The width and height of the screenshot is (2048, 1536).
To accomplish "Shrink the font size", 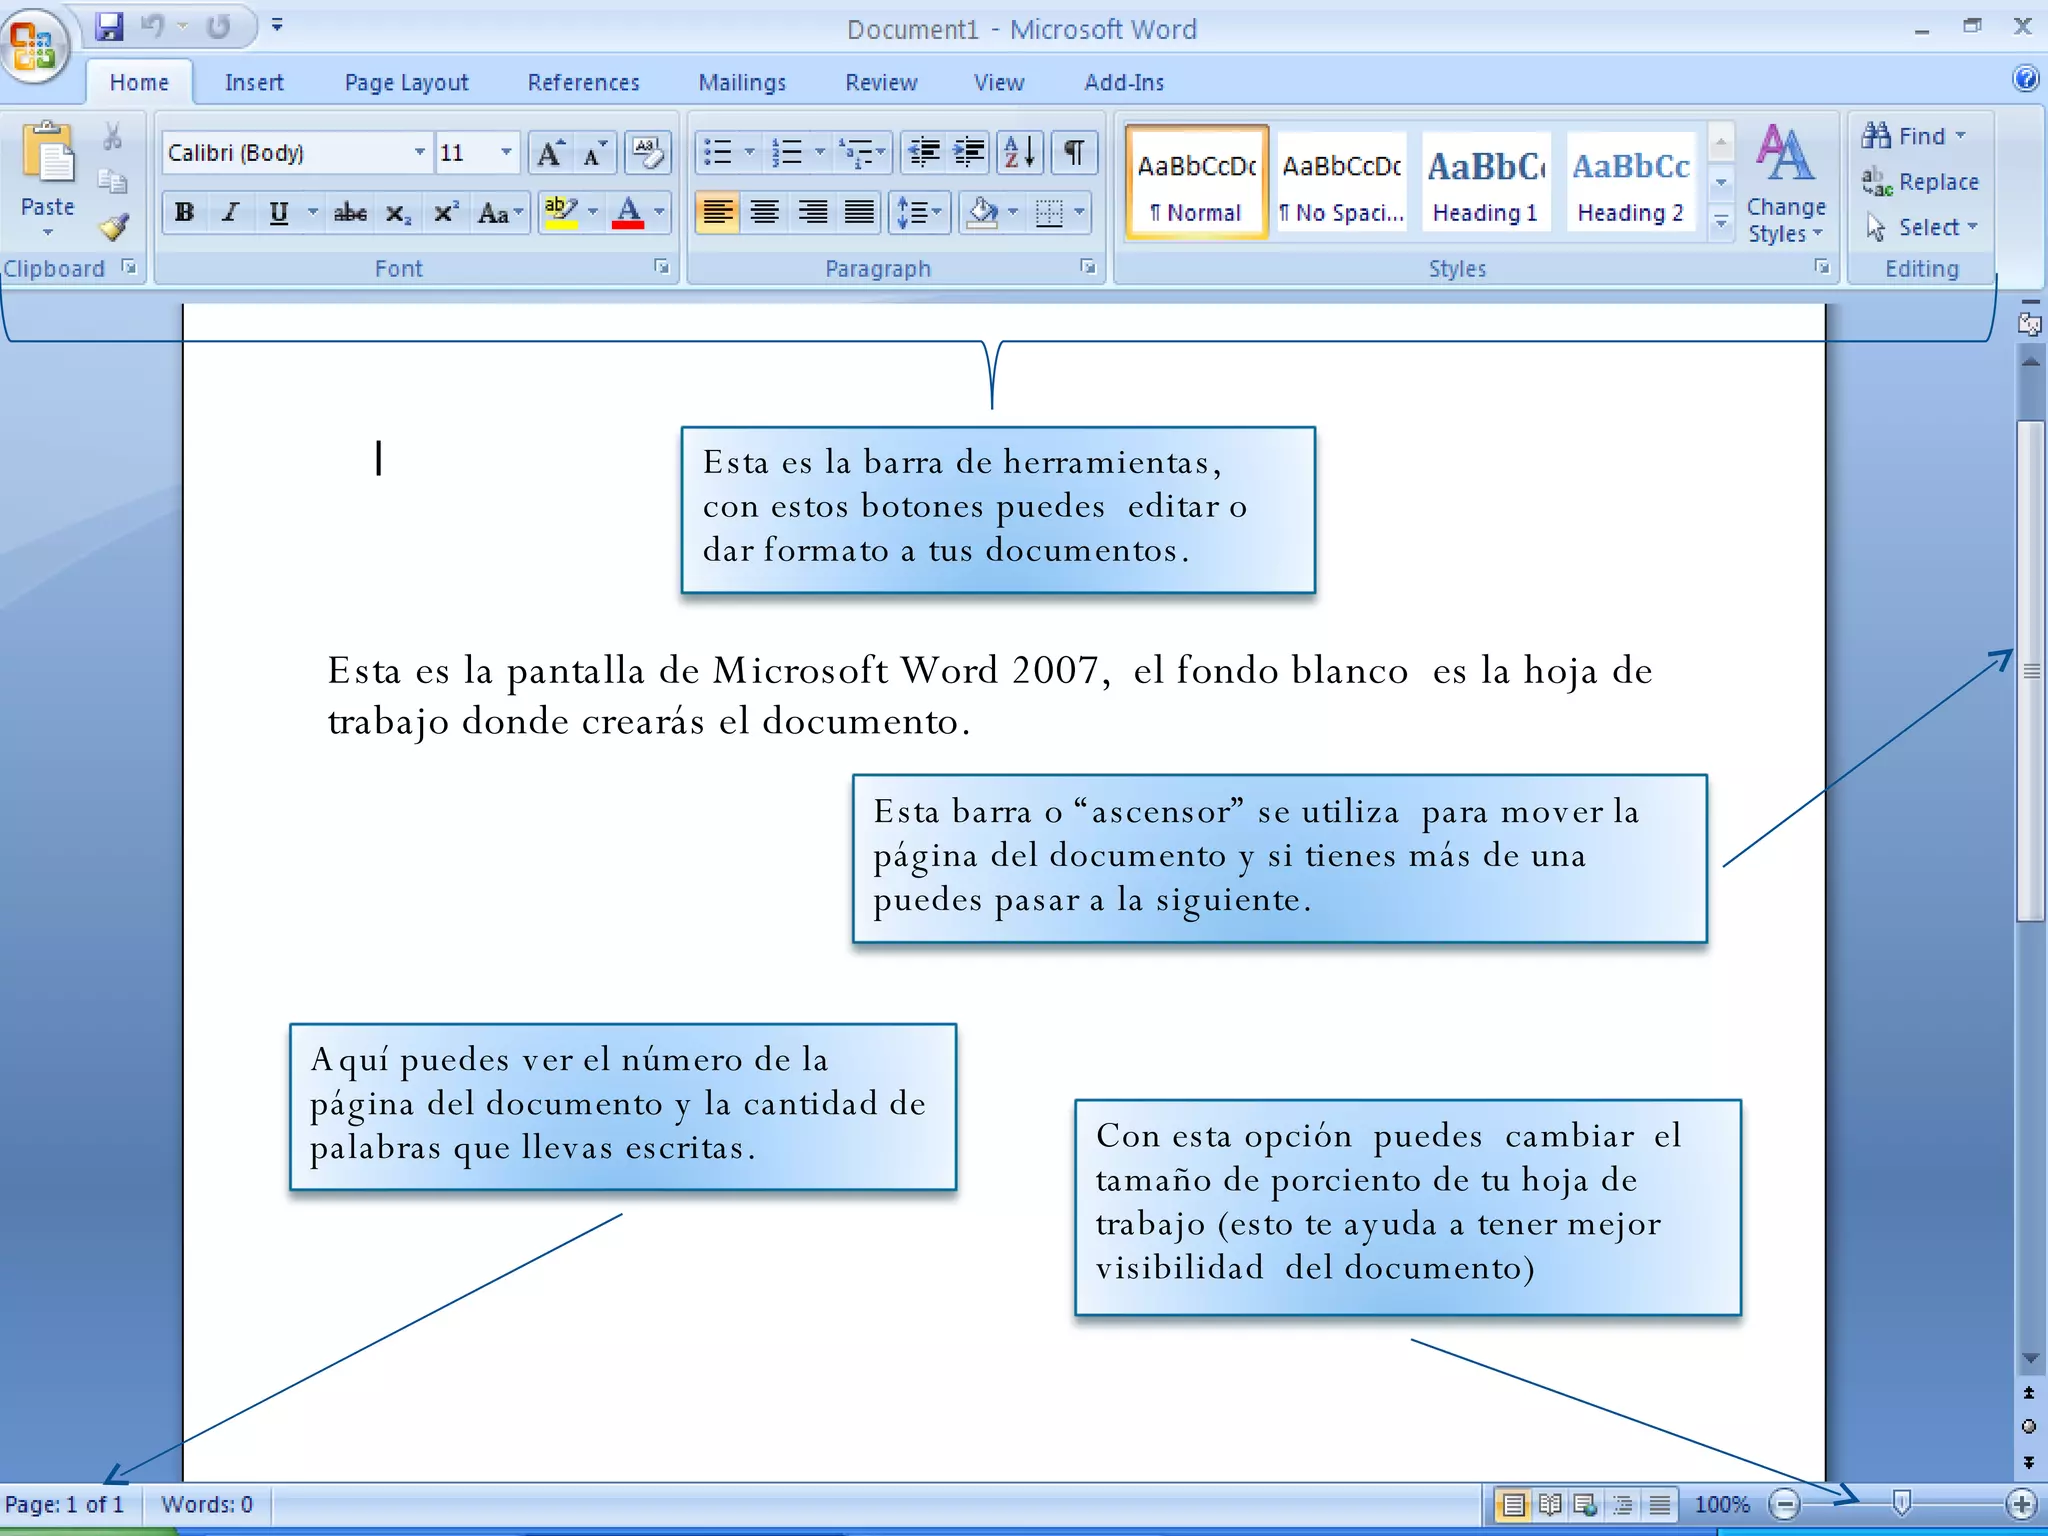I will click(596, 153).
